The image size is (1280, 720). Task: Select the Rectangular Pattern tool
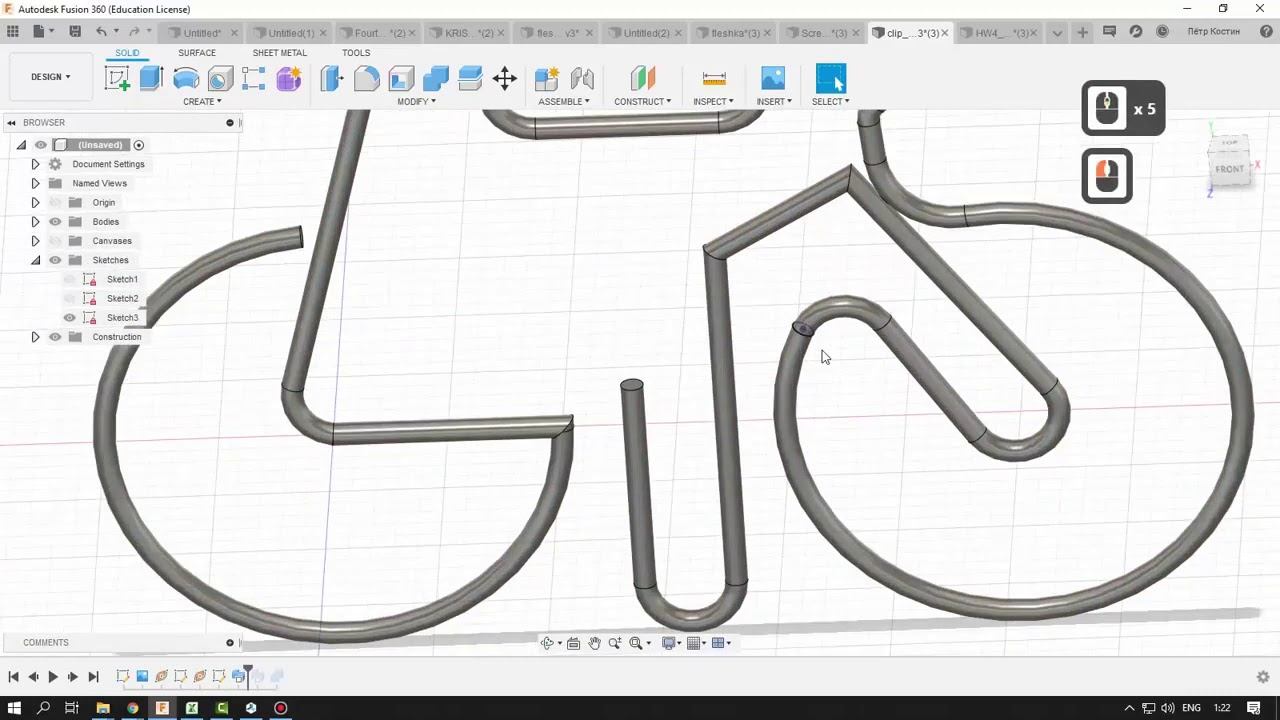click(x=254, y=78)
